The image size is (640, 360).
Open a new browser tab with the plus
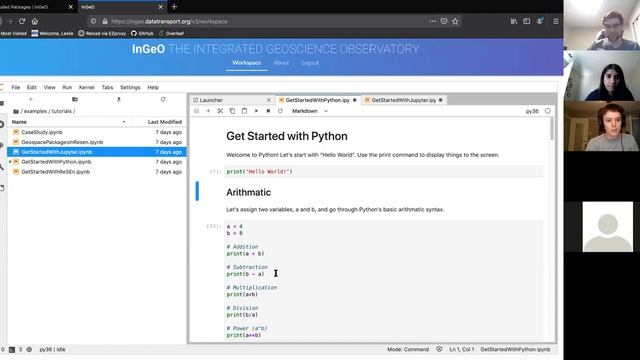click(x=174, y=7)
